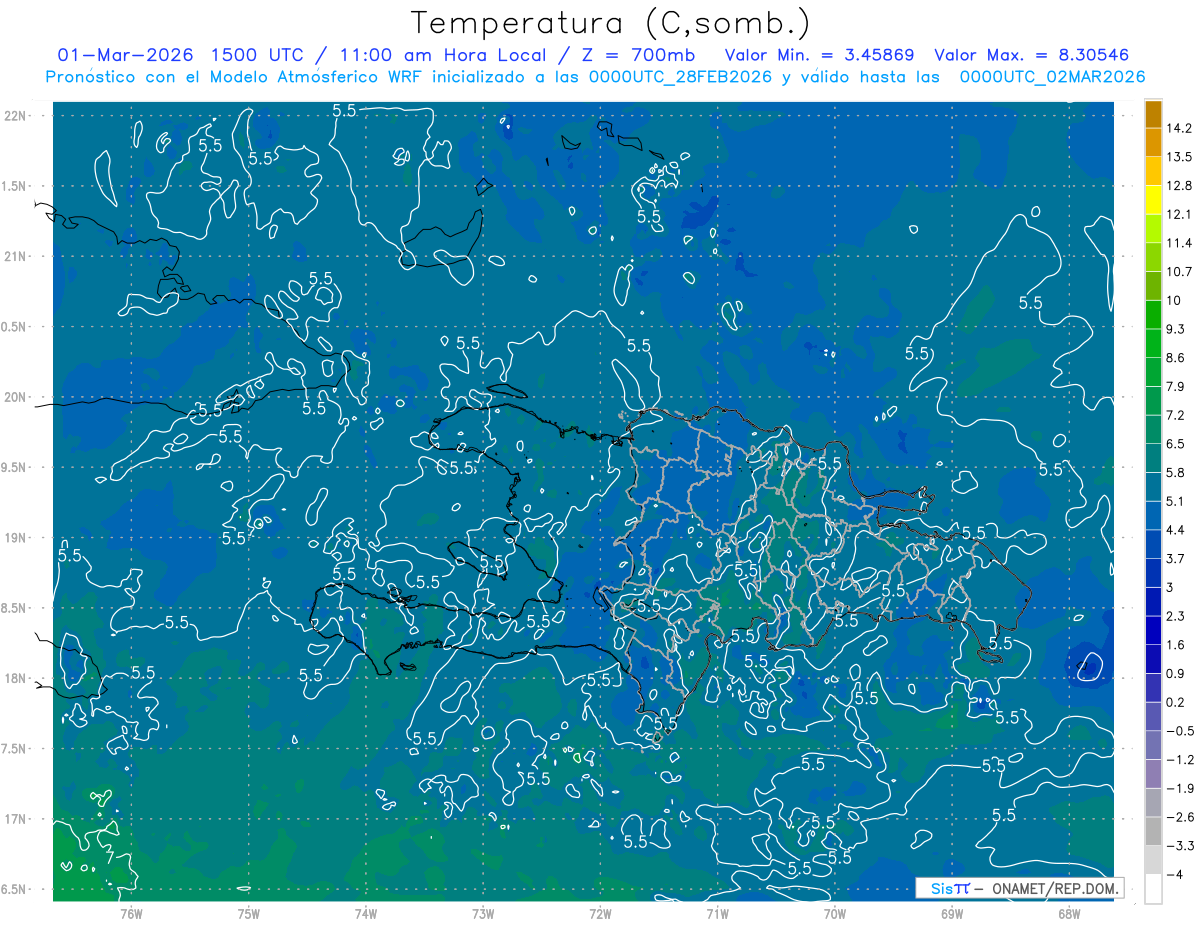The image size is (1200, 927).
Task: Click the '21N' latitude axis label
Action: pyautogui.click(x=15, y=256)
